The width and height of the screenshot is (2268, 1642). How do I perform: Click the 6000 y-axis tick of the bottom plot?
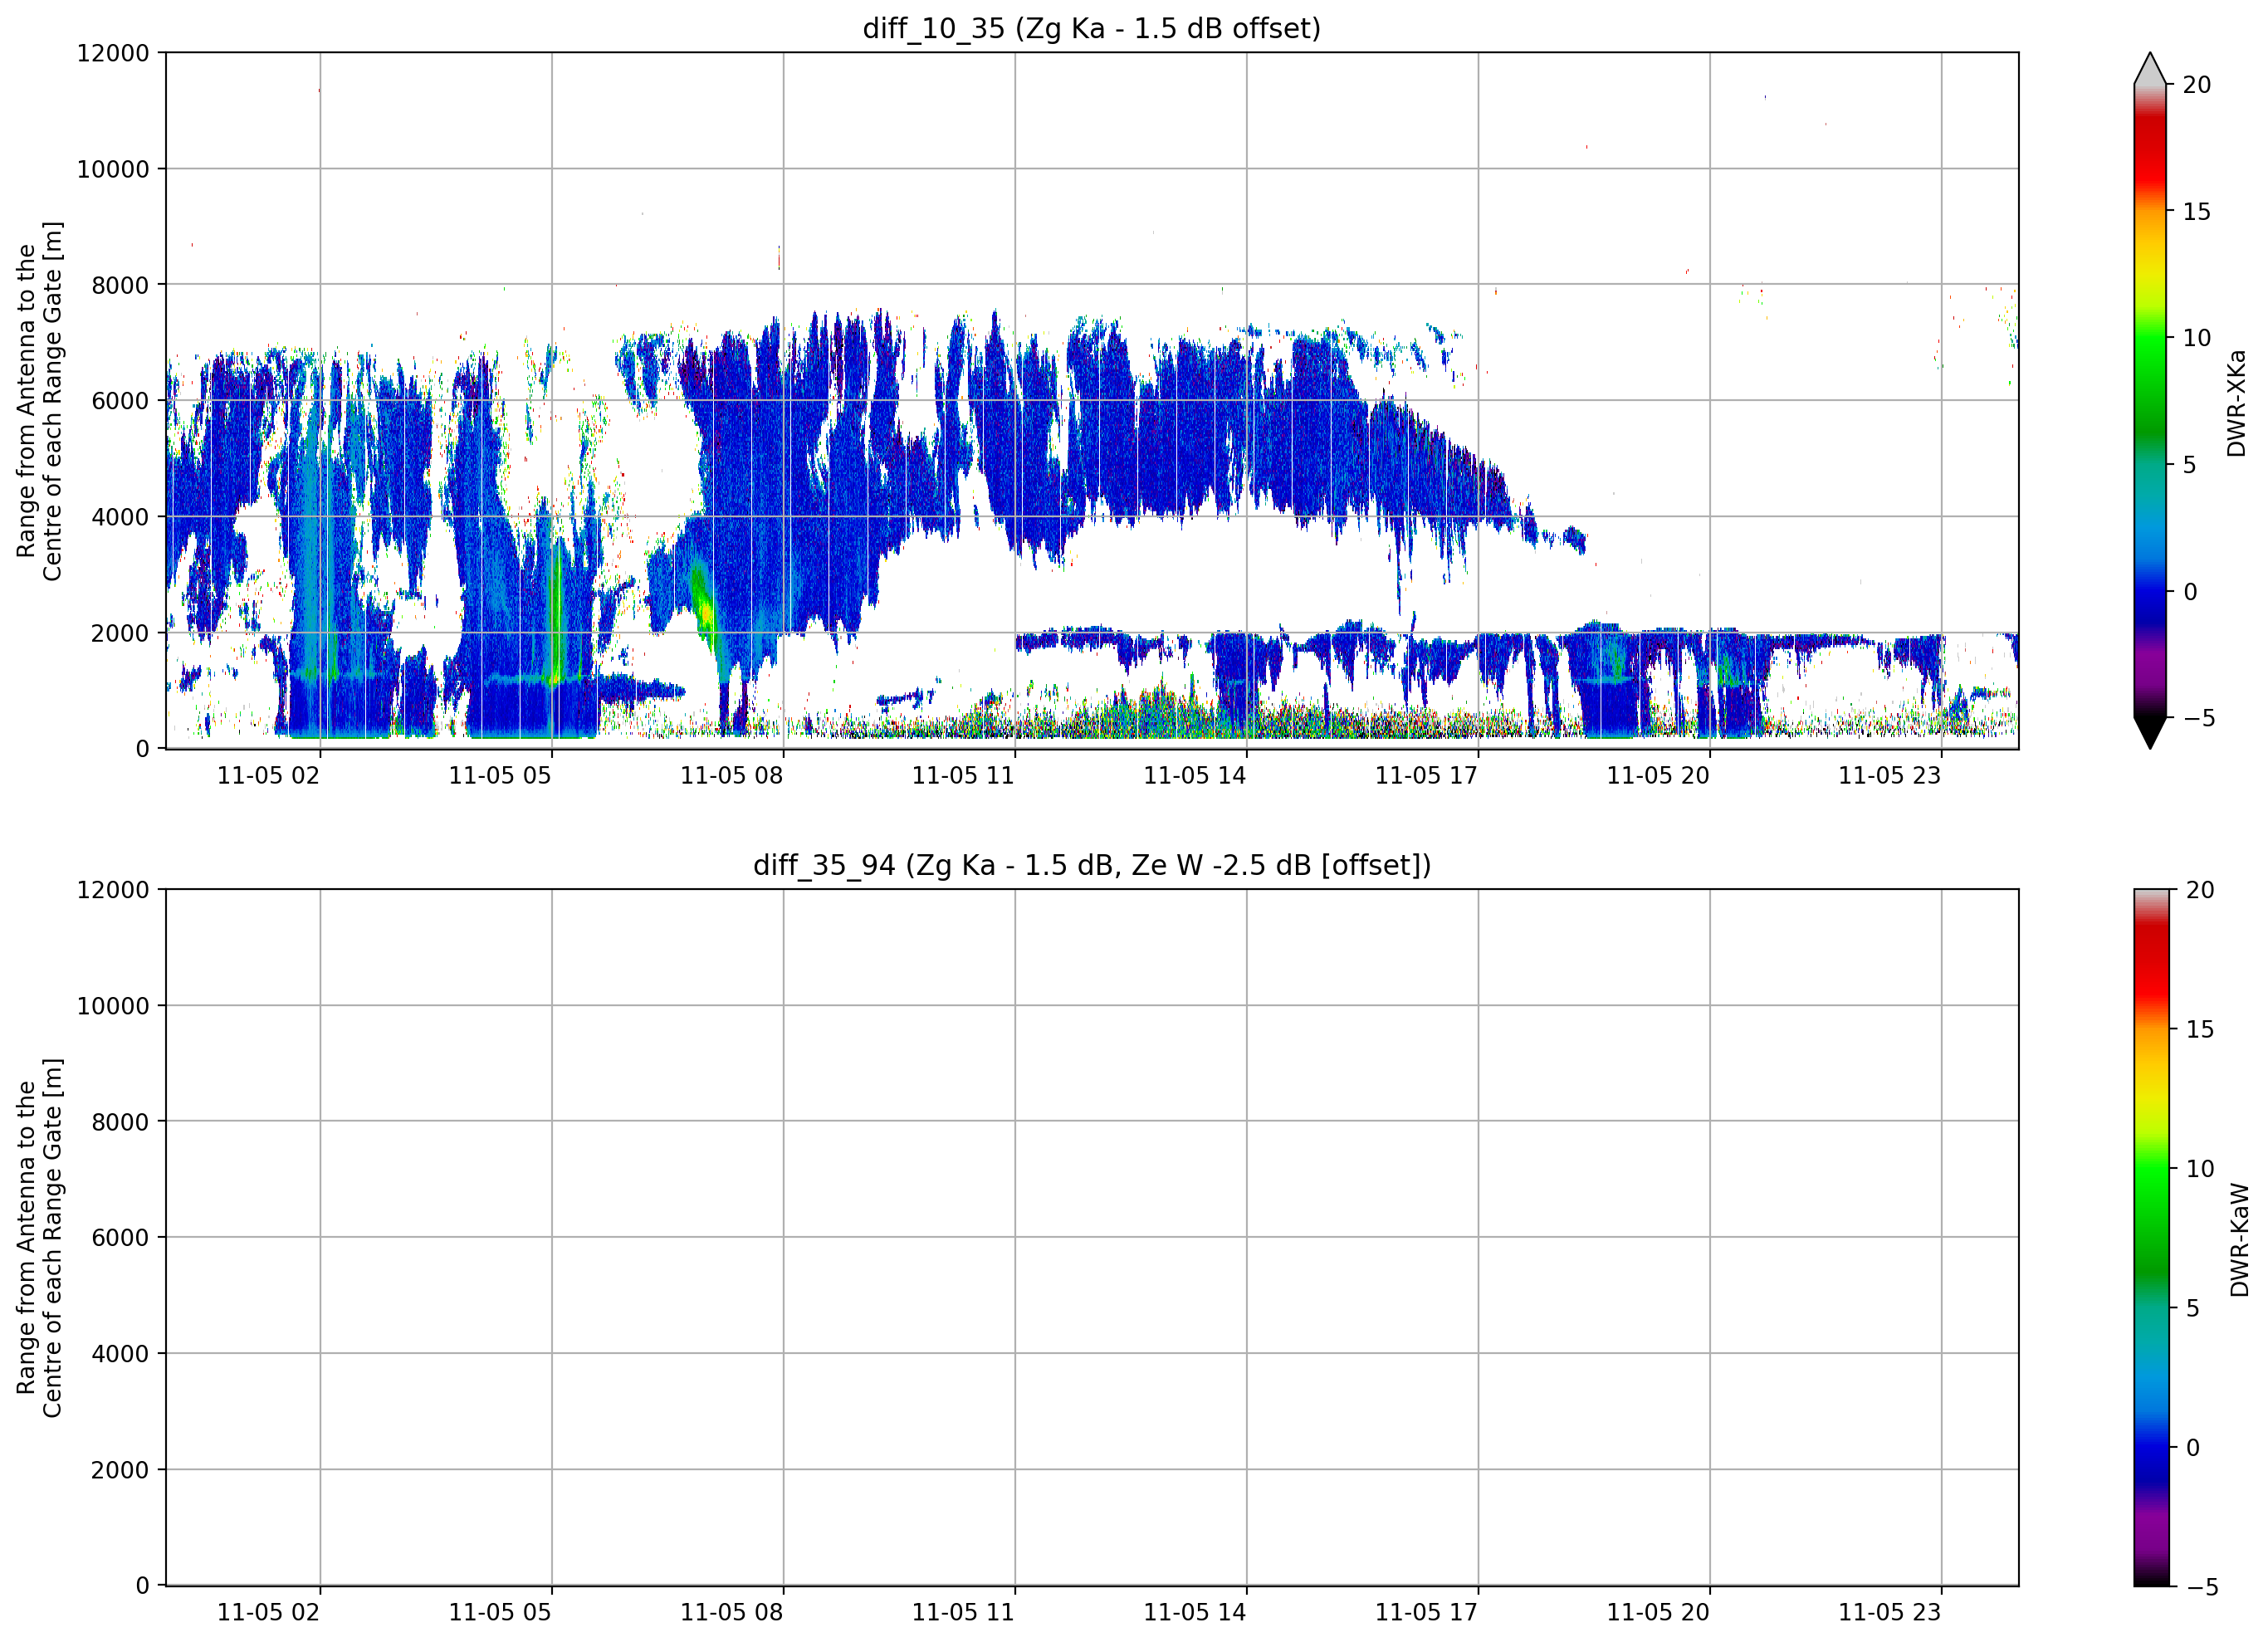(120, 1238)
